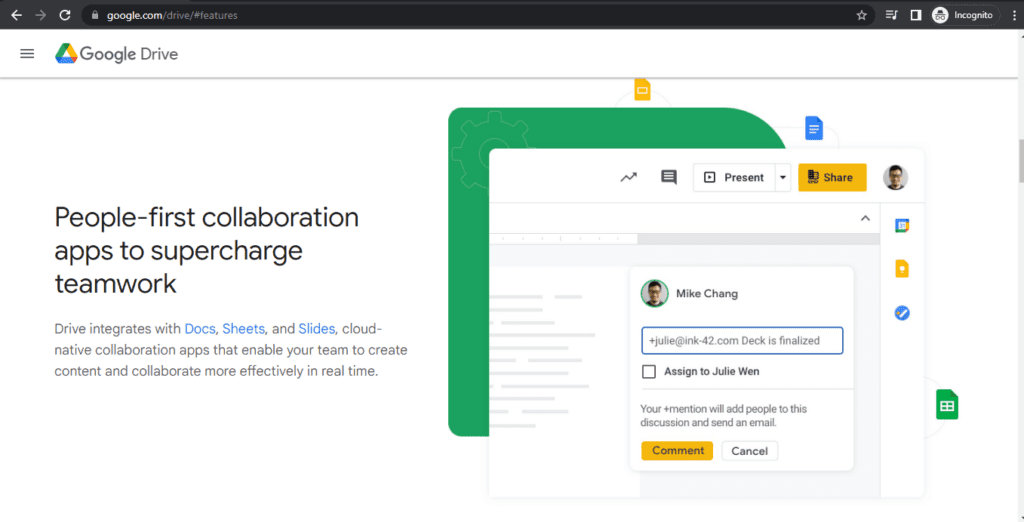Click the activity trend line icon
Viewport: 1024px width, 522px height.
click(x=628, y=177)
